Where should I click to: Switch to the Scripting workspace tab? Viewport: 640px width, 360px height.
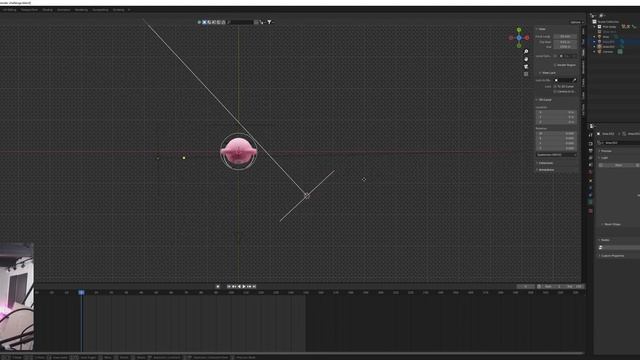click(118, 9)
